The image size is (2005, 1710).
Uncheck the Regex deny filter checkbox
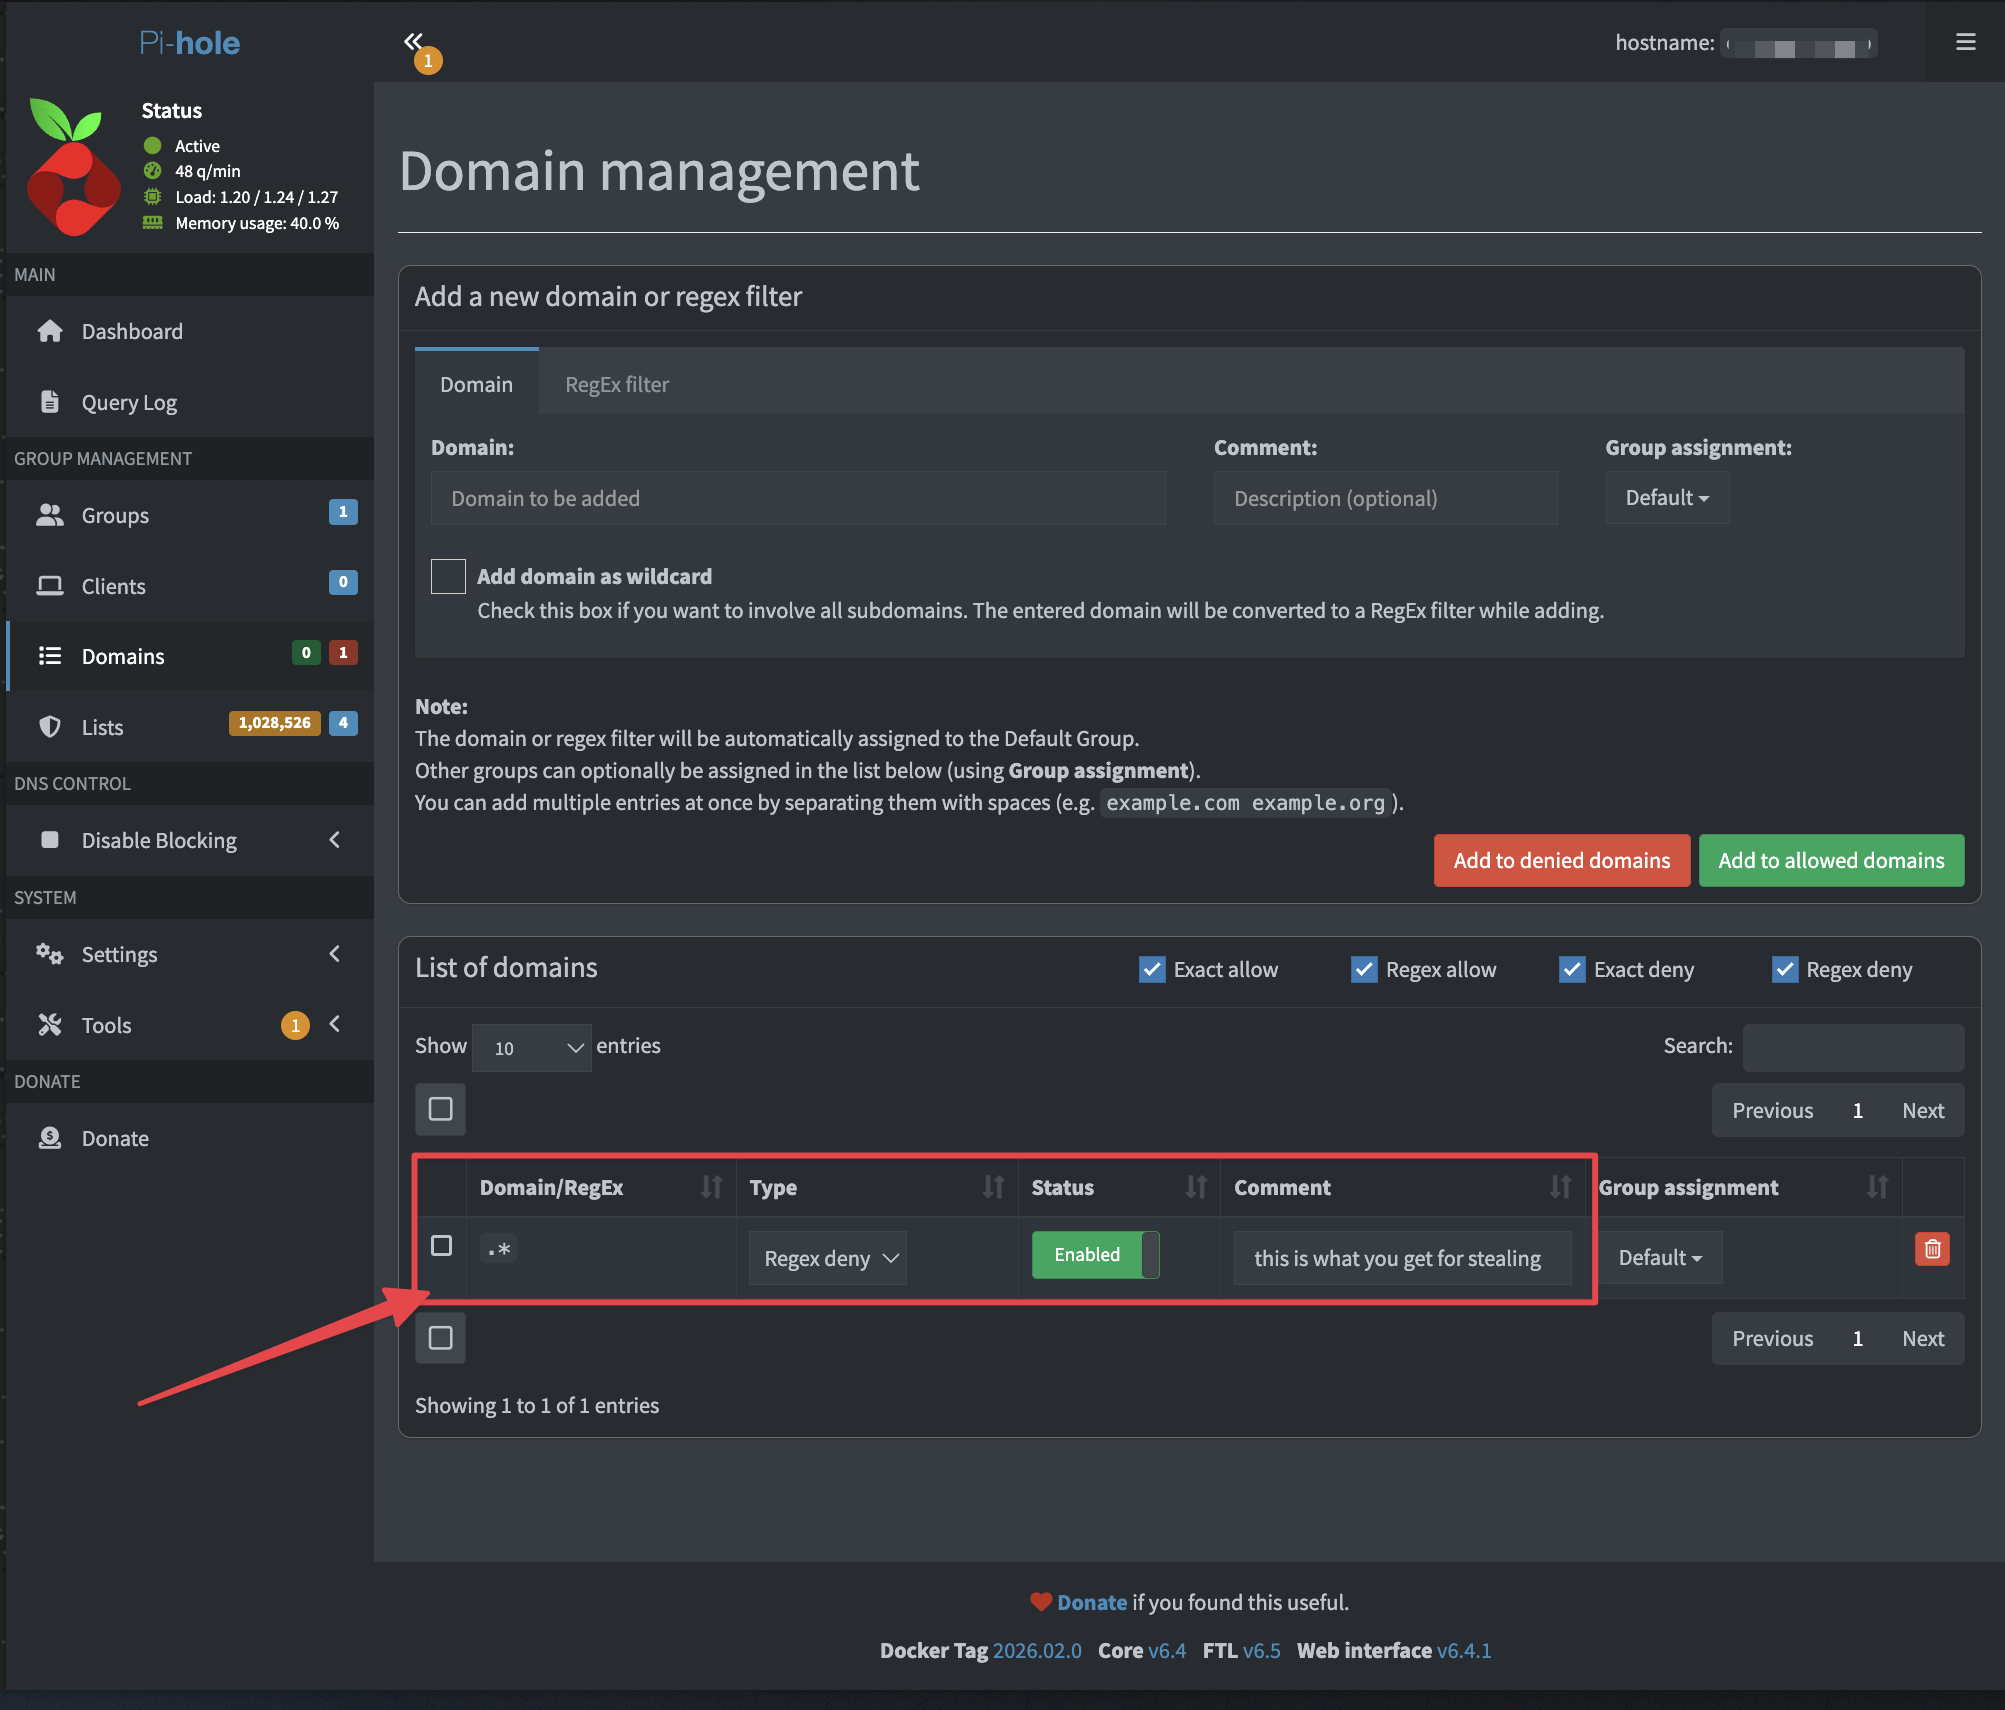pos(1784,969)
